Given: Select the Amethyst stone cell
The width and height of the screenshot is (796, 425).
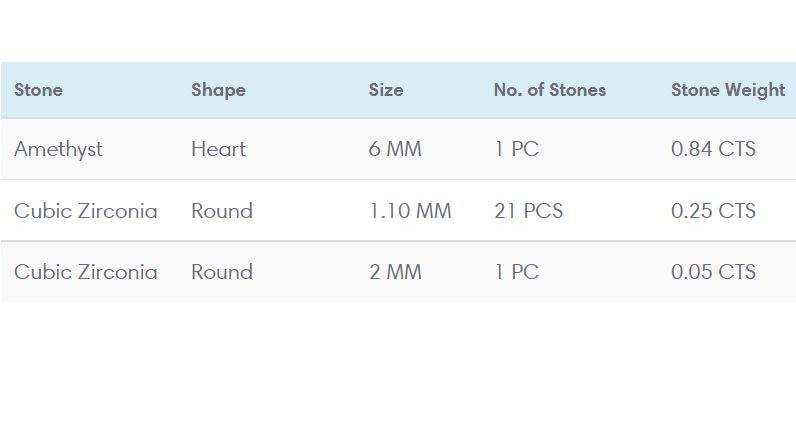Looking at the screenshot, I should point(58,150).
